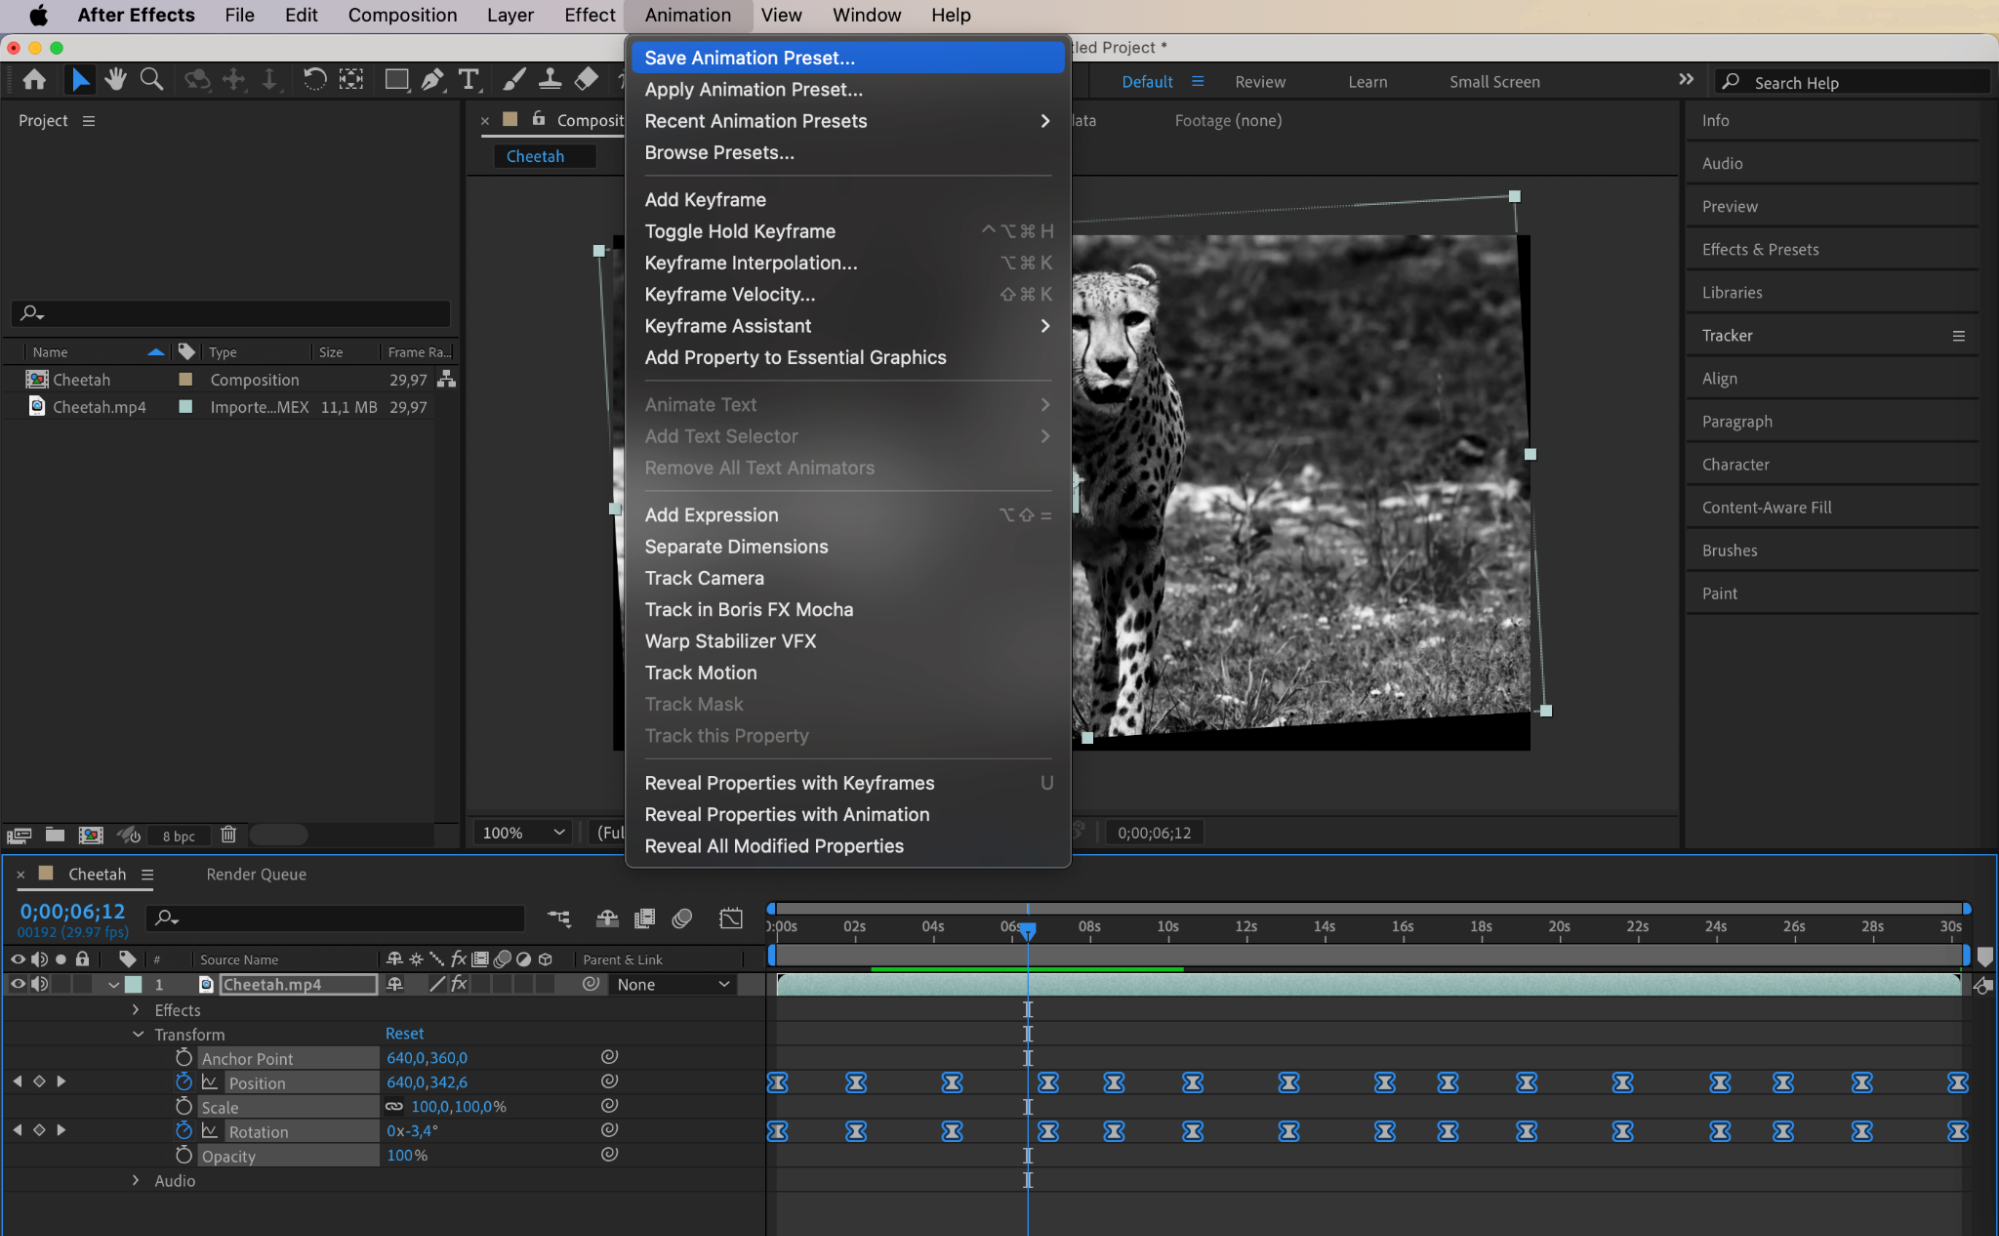Toggle Rotation property stopwatch

pos(183,1130)
